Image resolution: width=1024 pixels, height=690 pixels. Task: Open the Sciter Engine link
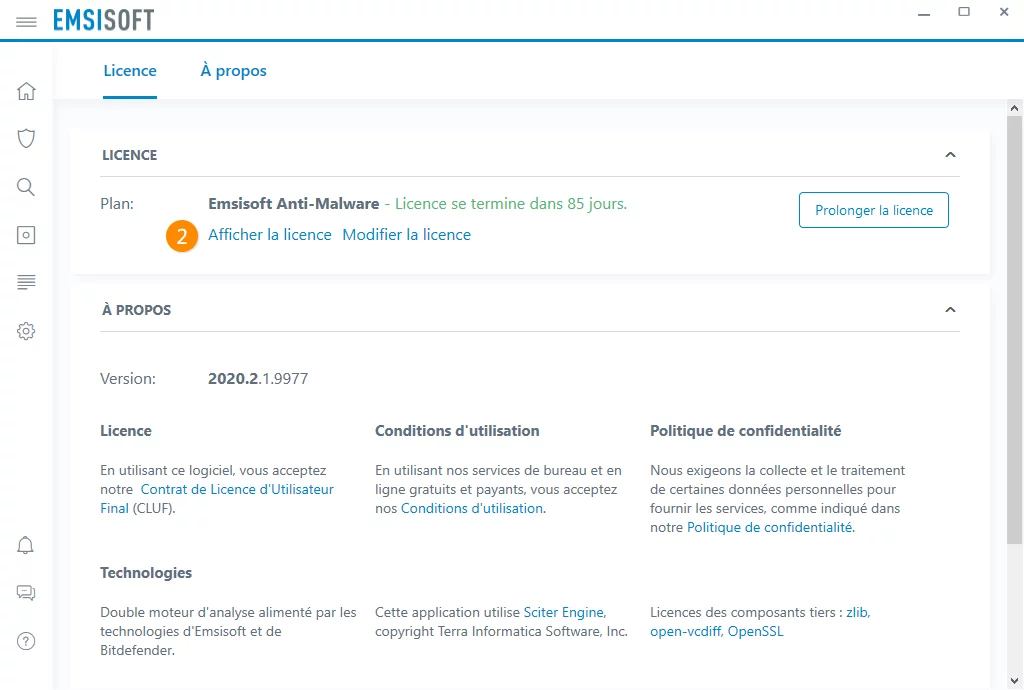pyautogui.click(x=564, y=612)
